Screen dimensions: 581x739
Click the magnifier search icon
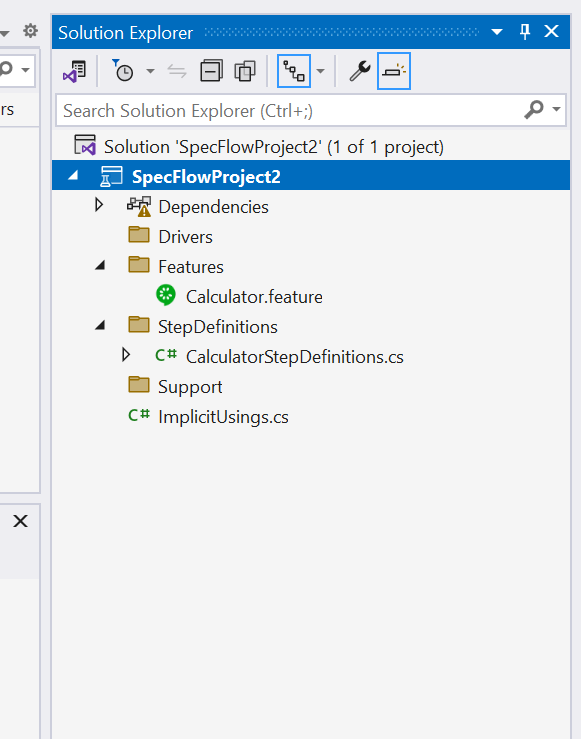(x=534, y=110)
